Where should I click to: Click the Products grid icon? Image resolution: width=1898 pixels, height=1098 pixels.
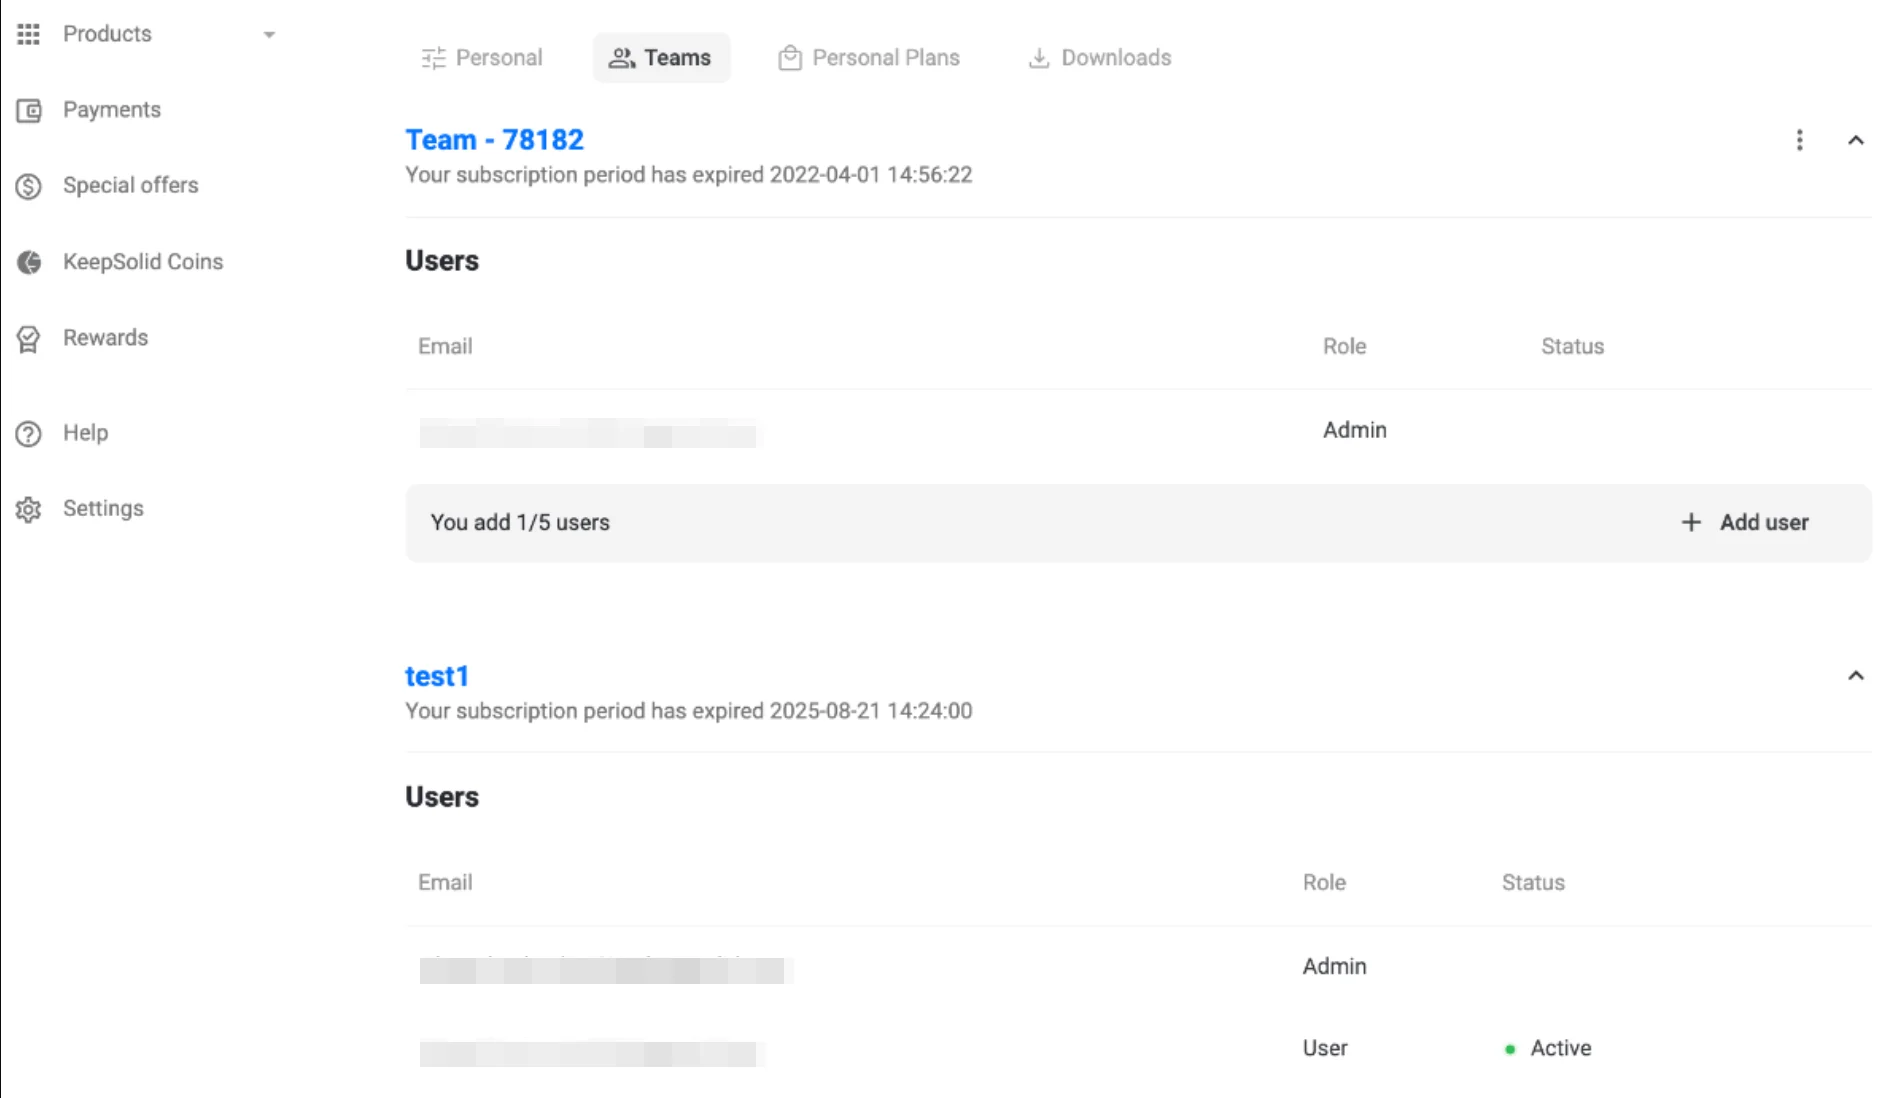pyautogui.click(x=29, y=34)
